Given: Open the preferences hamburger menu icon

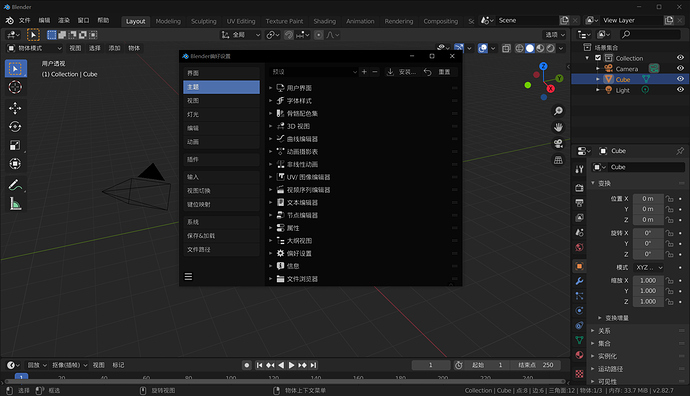Looking at the screenshot, I should pyautogui.click(x=188, y=276).
